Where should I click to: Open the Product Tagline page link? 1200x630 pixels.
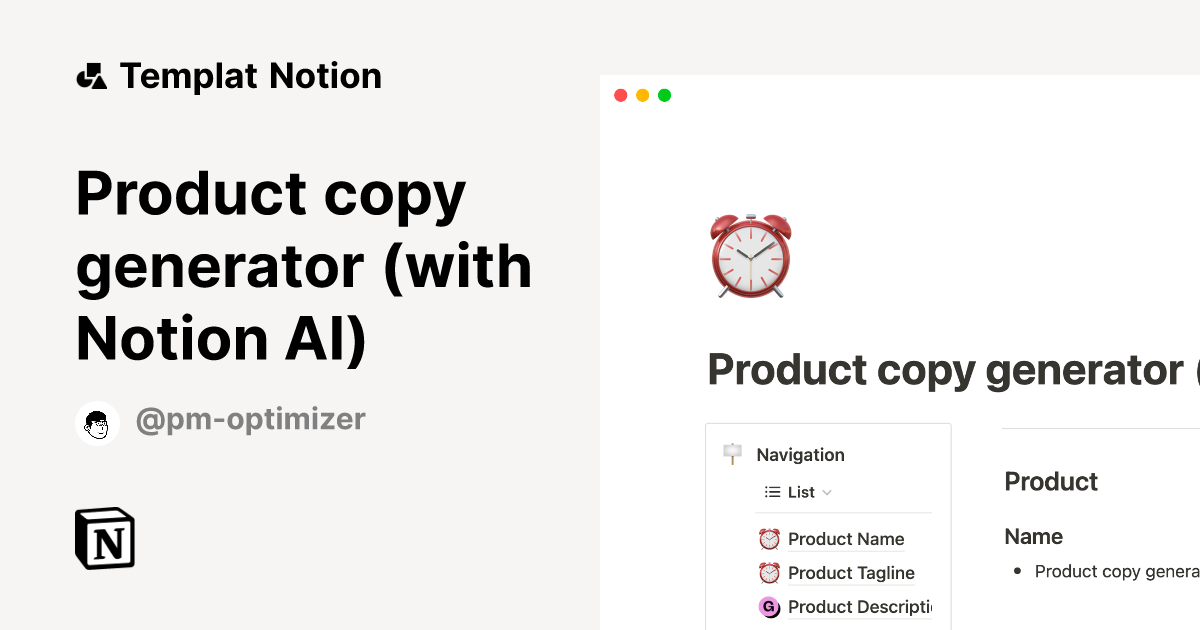point(851,573)
